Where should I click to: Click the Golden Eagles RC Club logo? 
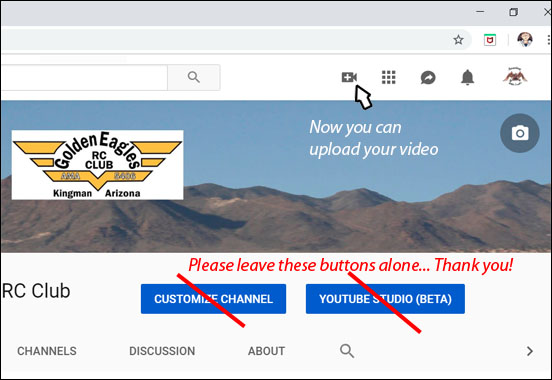[x=98, y=165]
